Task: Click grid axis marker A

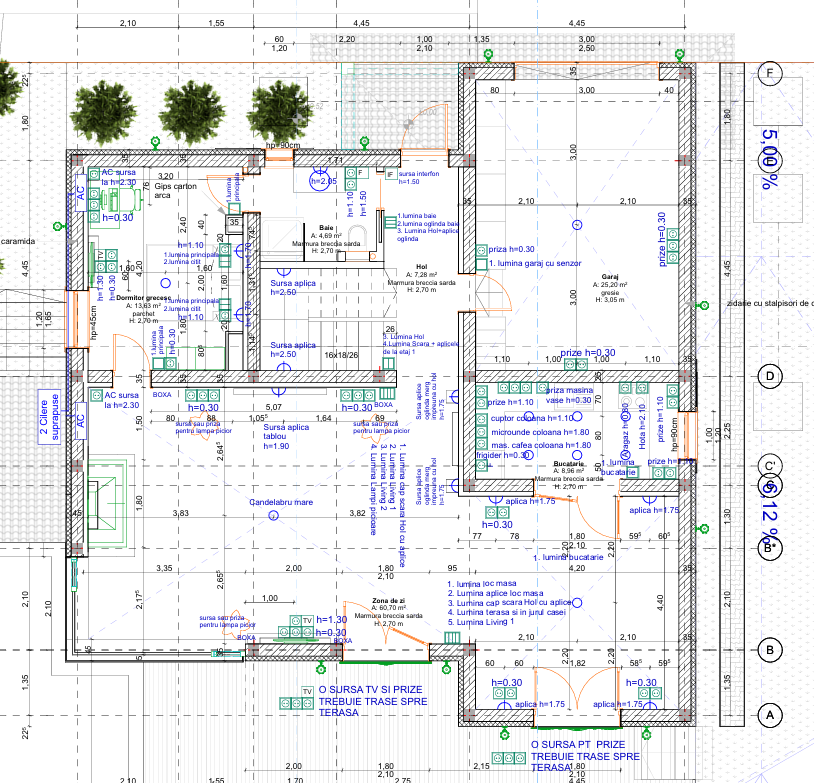Action: pyautogui.click(x=770, y=716)
